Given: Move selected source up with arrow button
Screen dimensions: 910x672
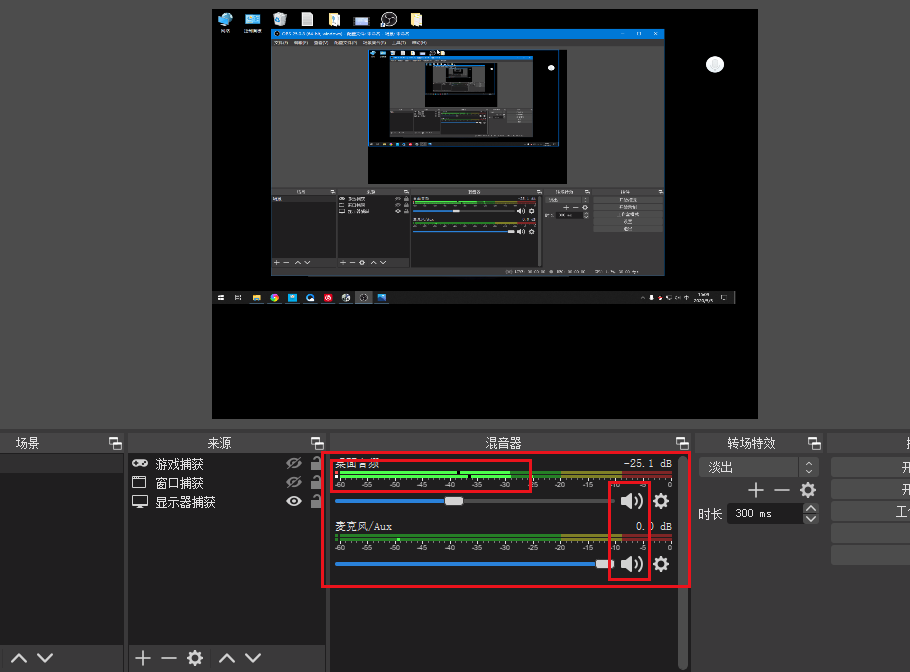Looking at the screenshot, I should point(227,658).
